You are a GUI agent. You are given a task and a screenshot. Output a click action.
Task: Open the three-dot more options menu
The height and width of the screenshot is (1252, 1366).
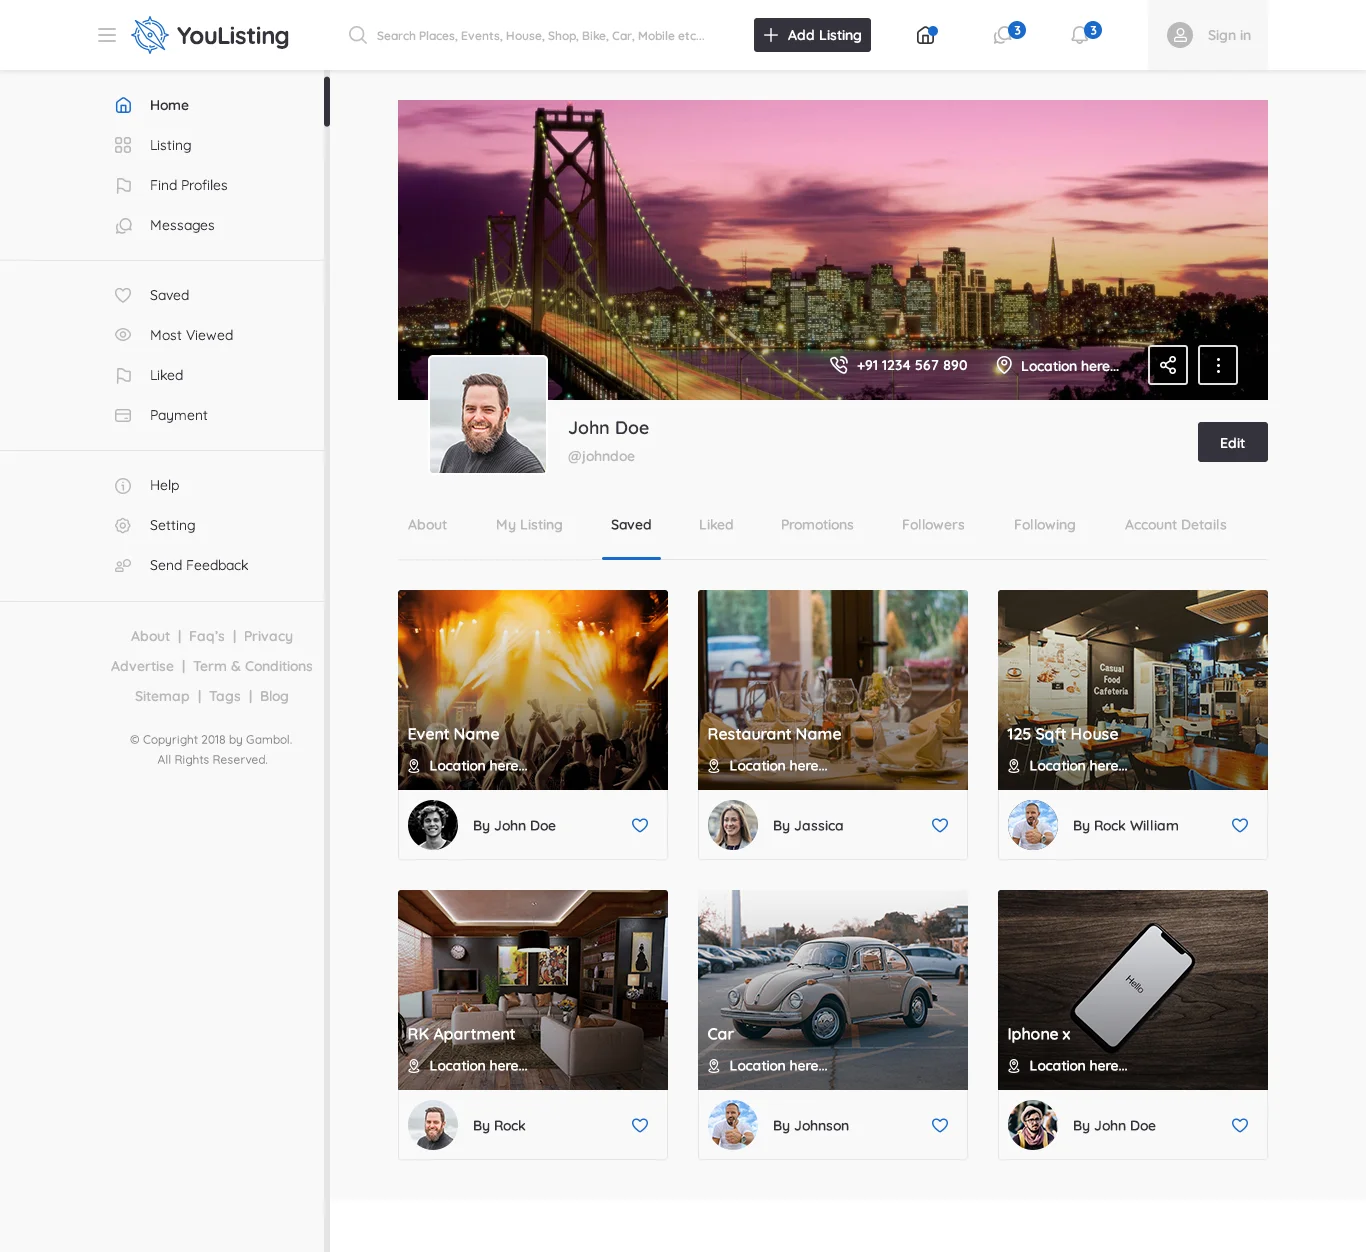coord(1218,365)
